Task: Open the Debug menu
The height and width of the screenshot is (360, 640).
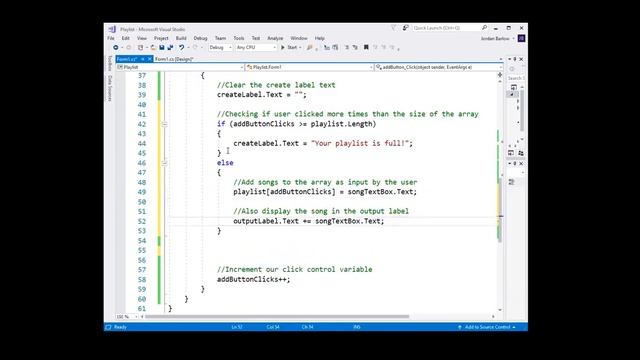Action: (200, 38)
